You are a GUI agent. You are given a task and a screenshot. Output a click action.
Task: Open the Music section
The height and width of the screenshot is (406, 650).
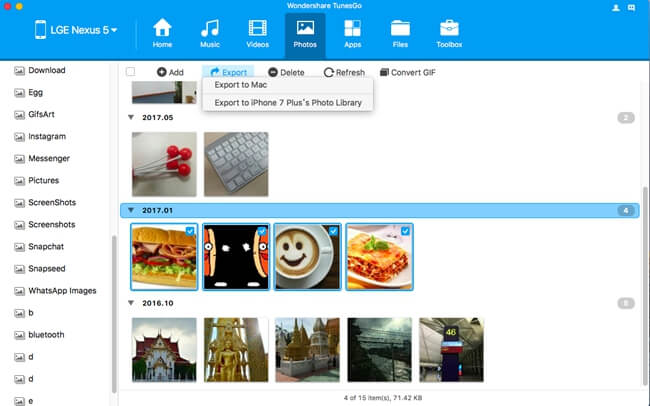point(210,34)
